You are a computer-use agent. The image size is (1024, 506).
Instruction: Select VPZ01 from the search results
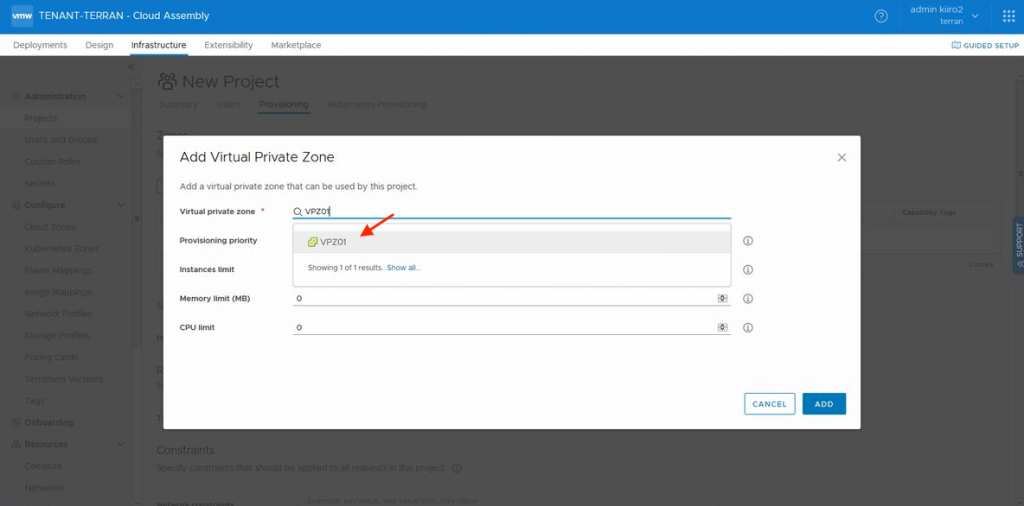[x=511, y=242]
